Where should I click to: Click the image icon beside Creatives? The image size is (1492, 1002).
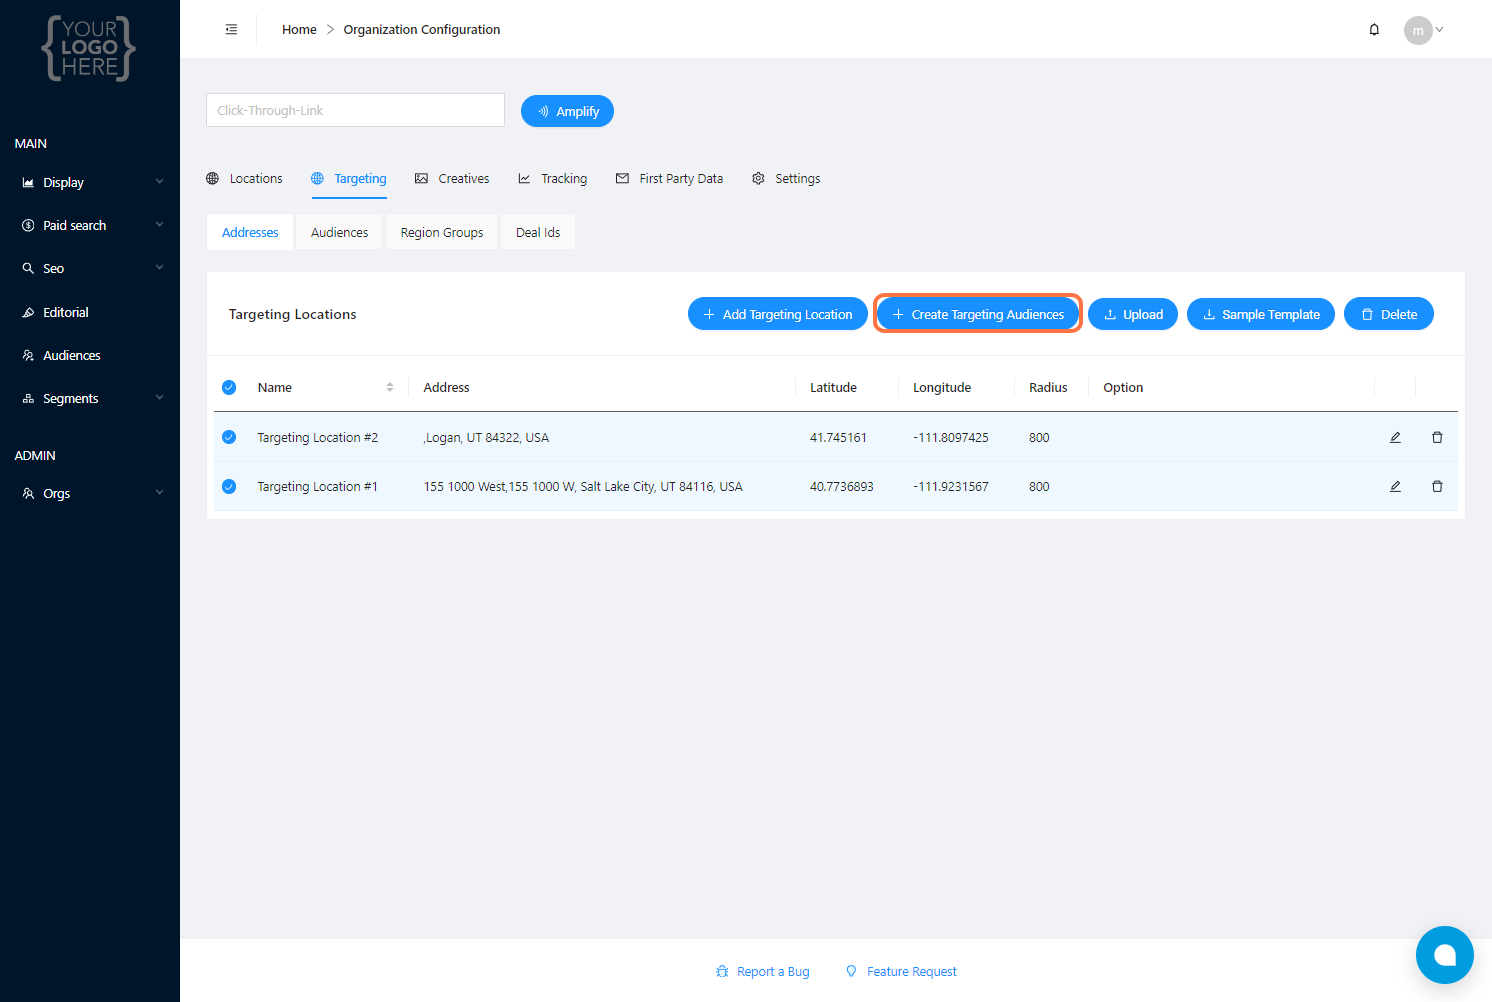421,179
